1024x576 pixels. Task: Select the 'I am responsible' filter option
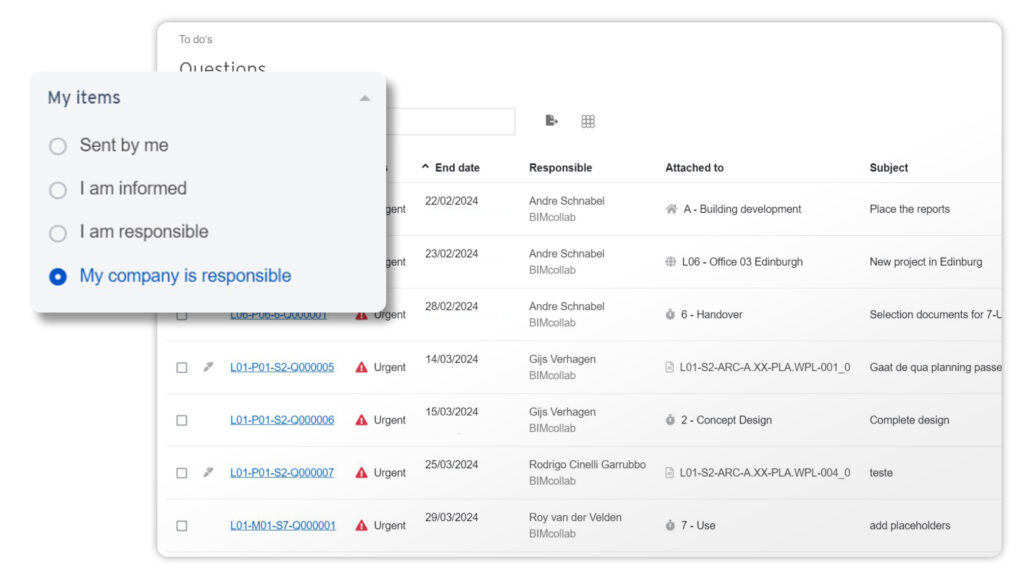tap(58, 233)
